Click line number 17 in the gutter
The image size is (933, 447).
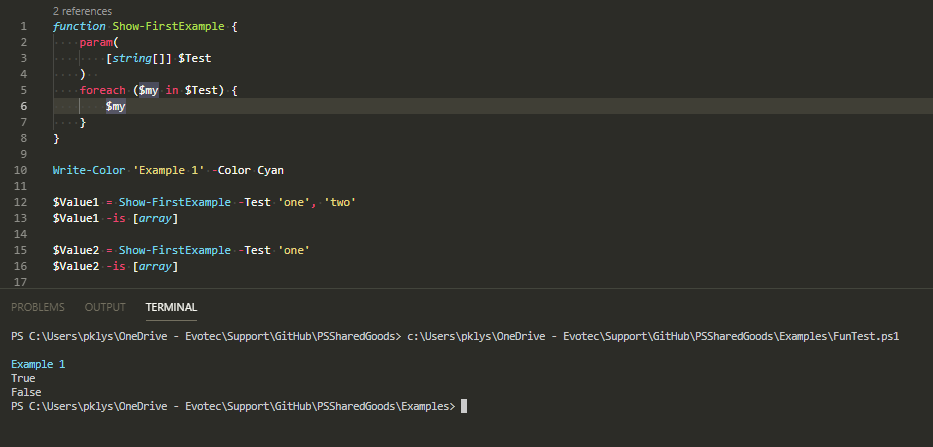pos(20,283)
